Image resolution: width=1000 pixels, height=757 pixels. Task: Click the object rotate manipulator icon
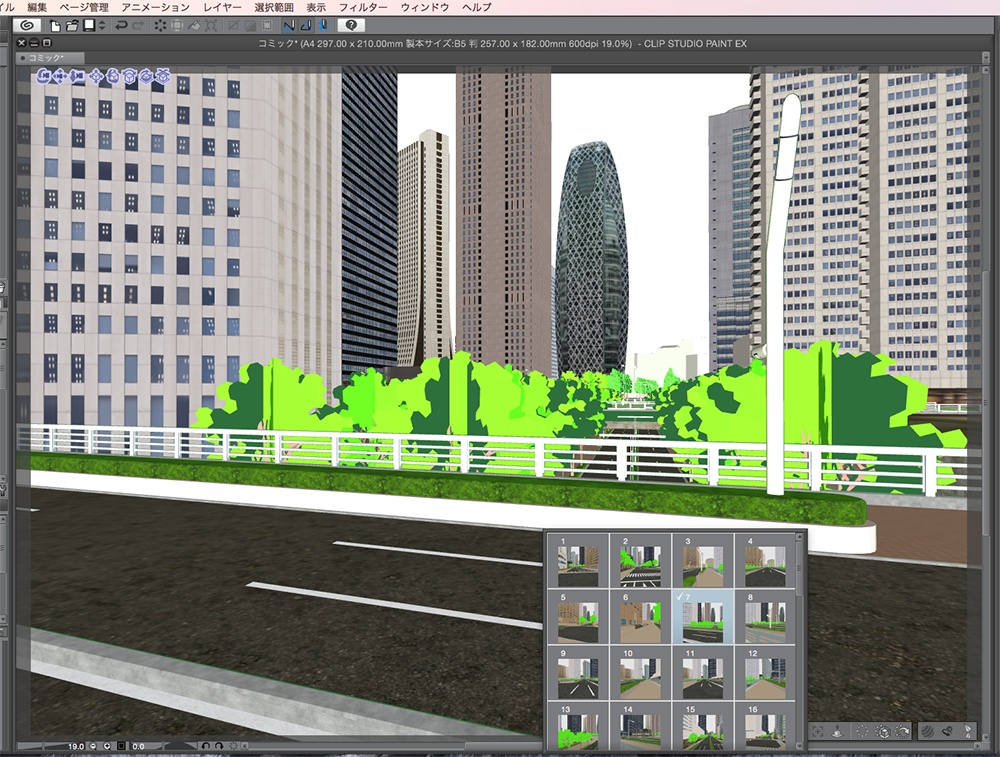112,76
